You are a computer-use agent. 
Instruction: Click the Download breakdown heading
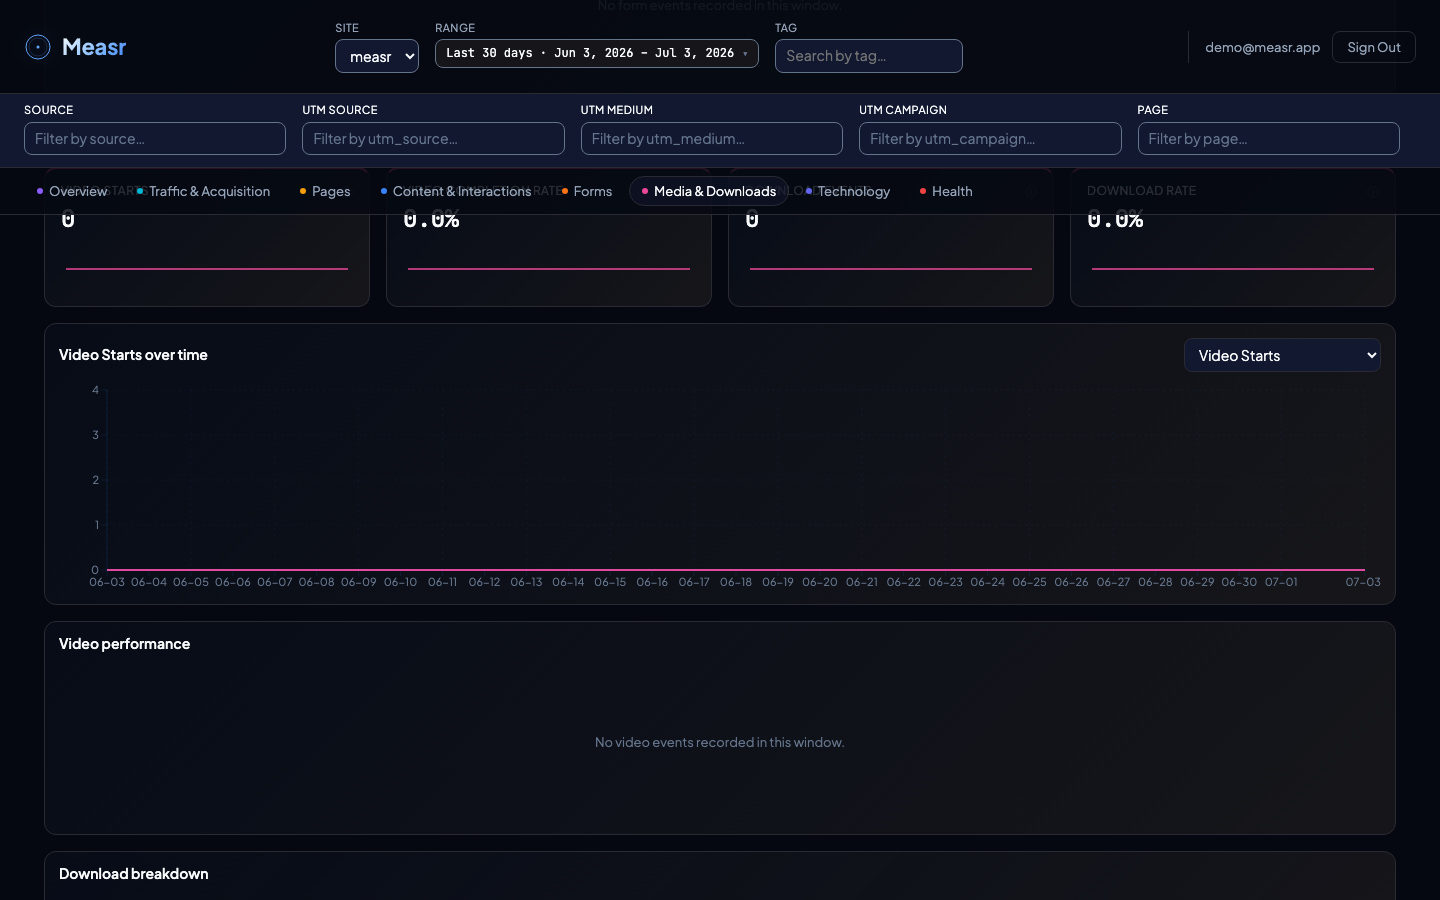[x=134, y=874]
